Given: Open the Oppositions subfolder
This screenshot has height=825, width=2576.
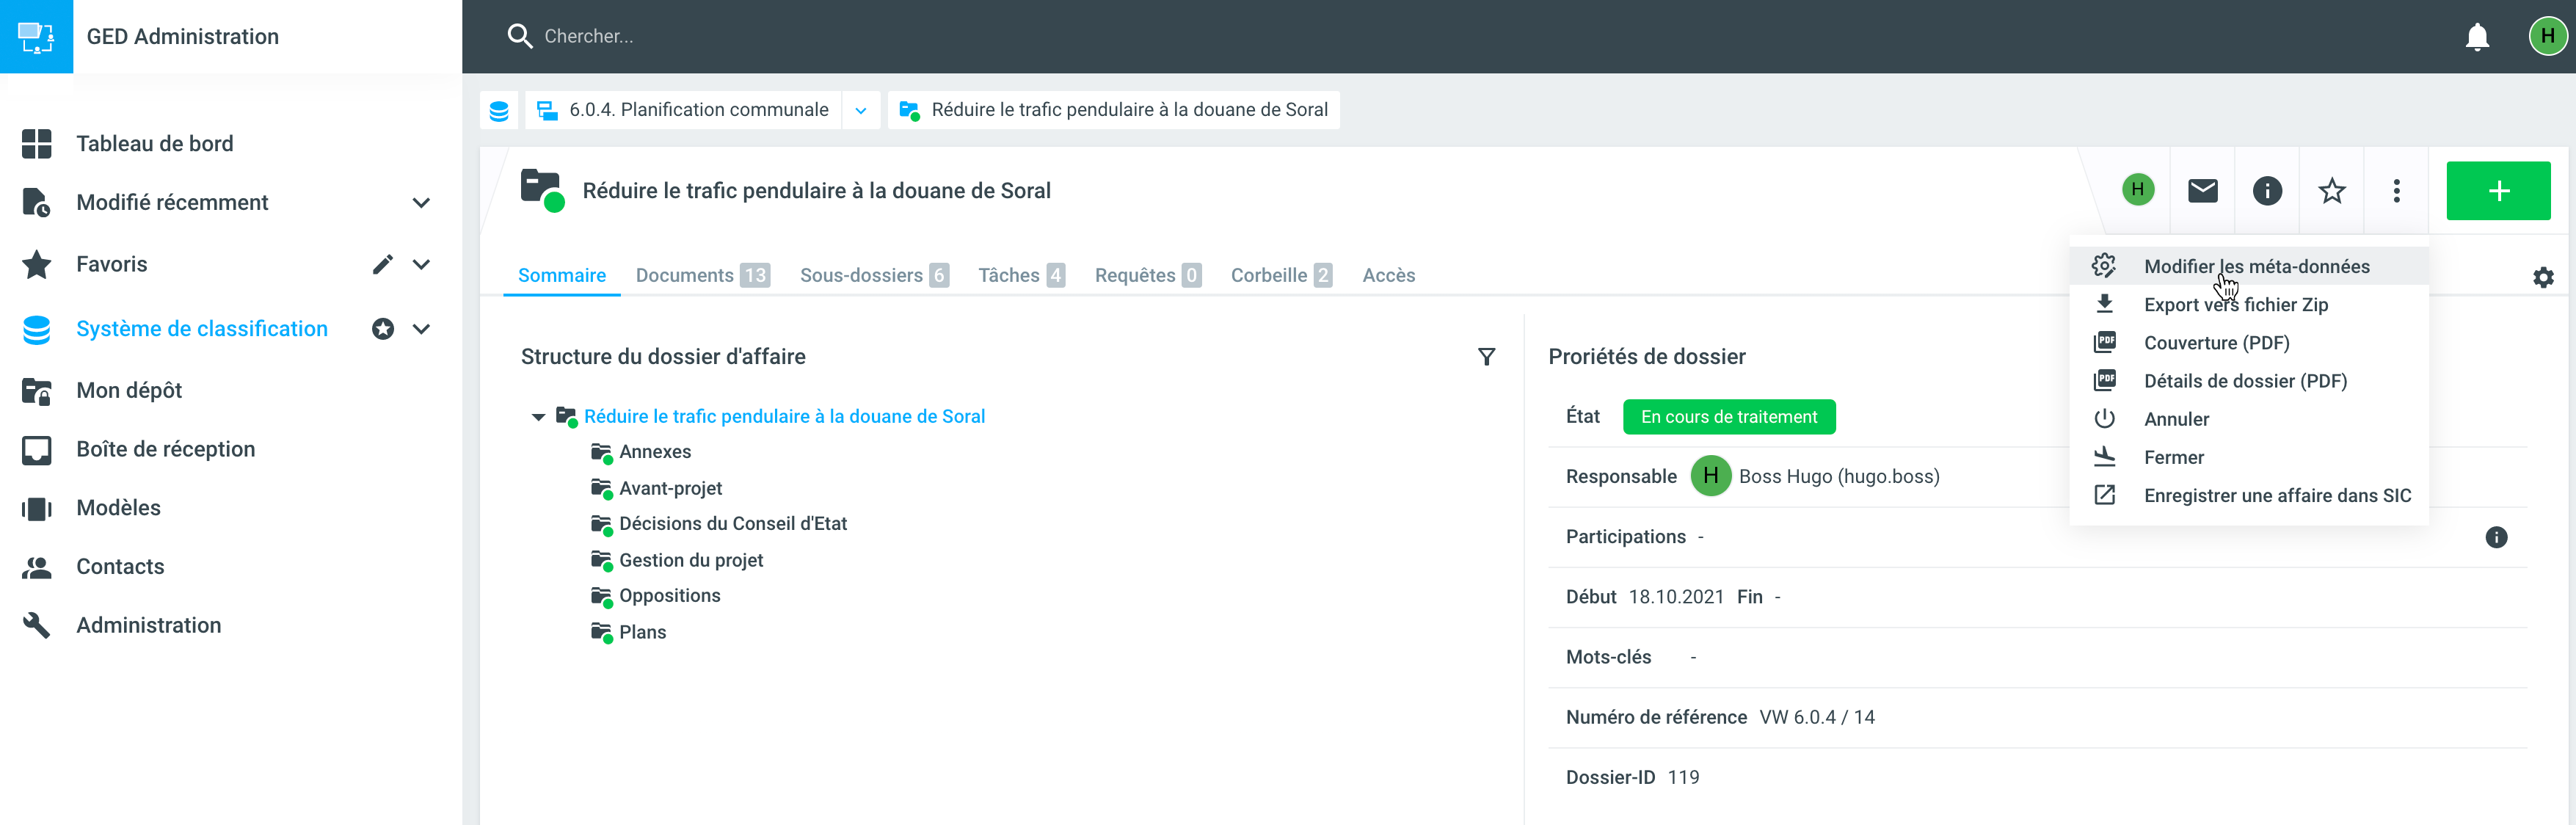Looking at the screenshot, I should (669, 596).
